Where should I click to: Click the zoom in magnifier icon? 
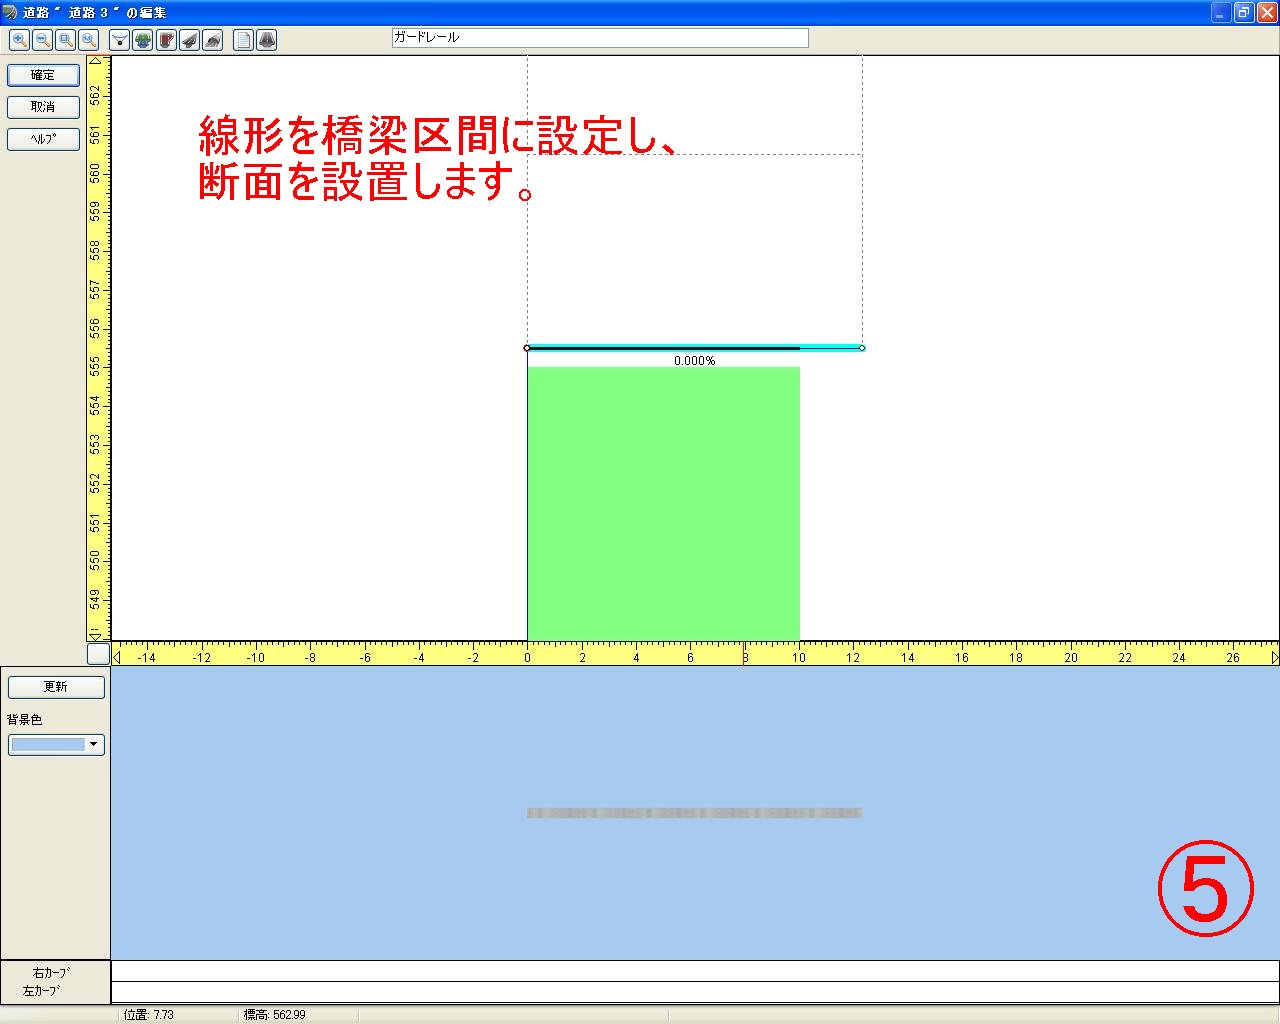(x=19, y=40)
